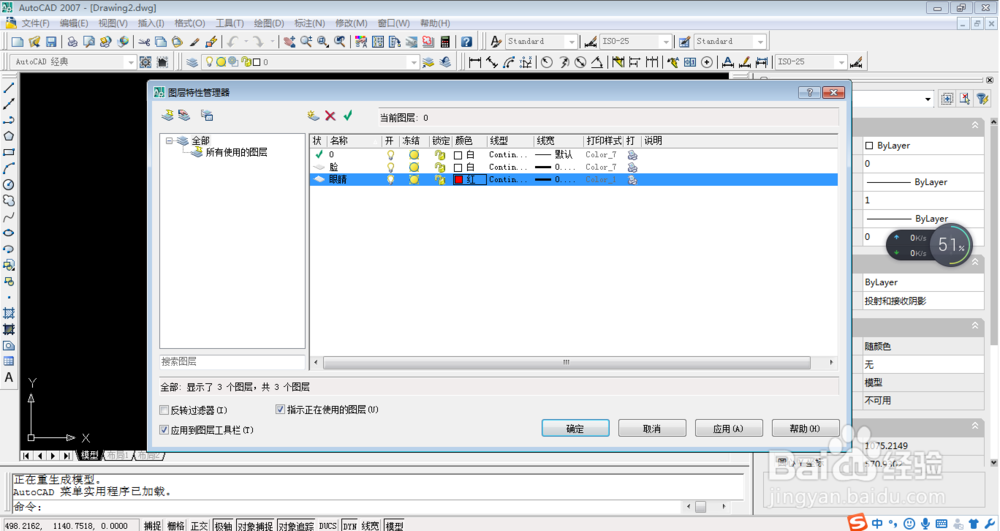Select the Rectangle draw tool
The height and width of the screenshot is (531, 1000).
(9, 152)
